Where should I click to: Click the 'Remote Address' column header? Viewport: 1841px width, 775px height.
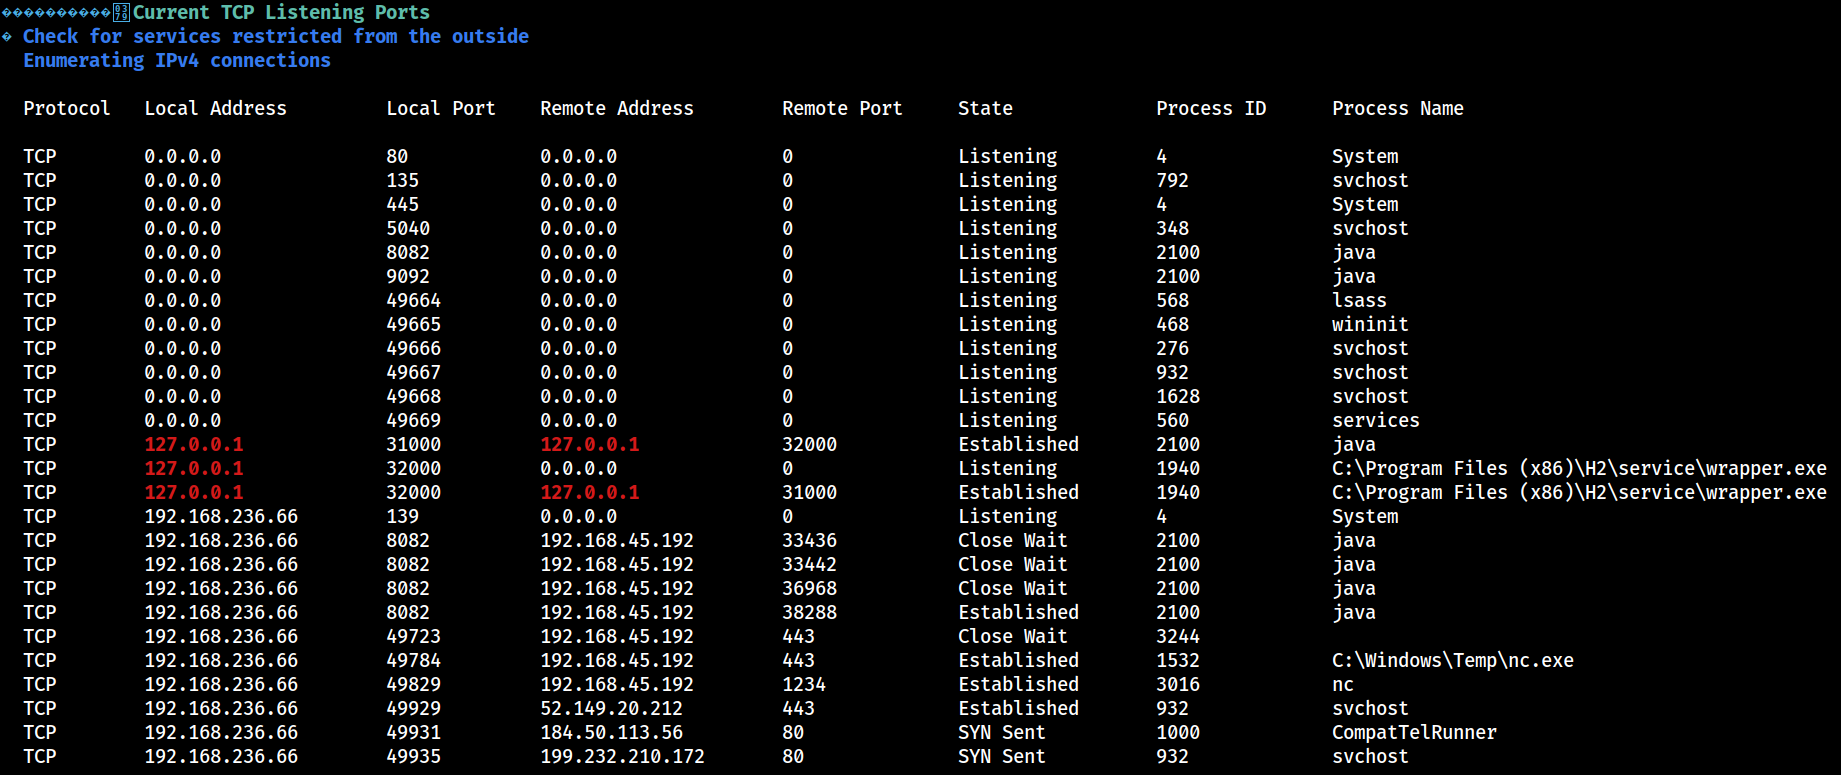(x=617, y=108)
